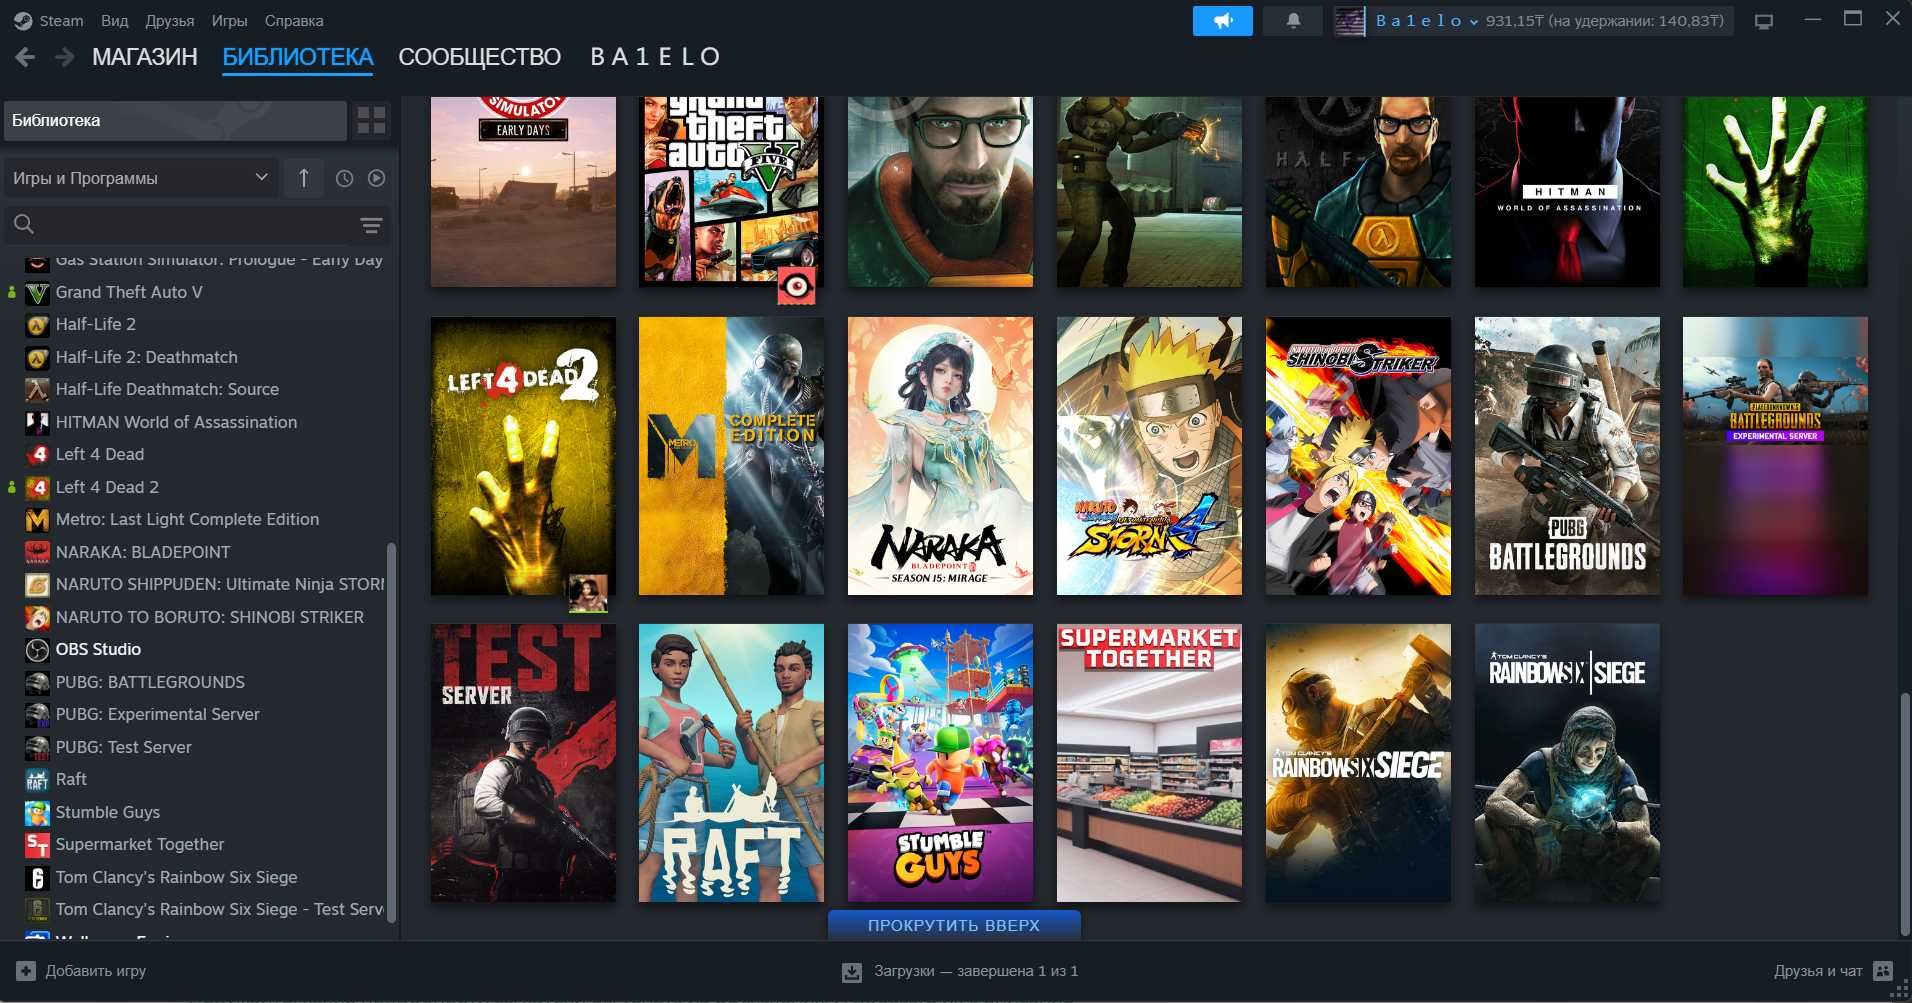Screen dimensions: 1912x1003
Task: Open downloads manager icon
Action: coord(852,972)
